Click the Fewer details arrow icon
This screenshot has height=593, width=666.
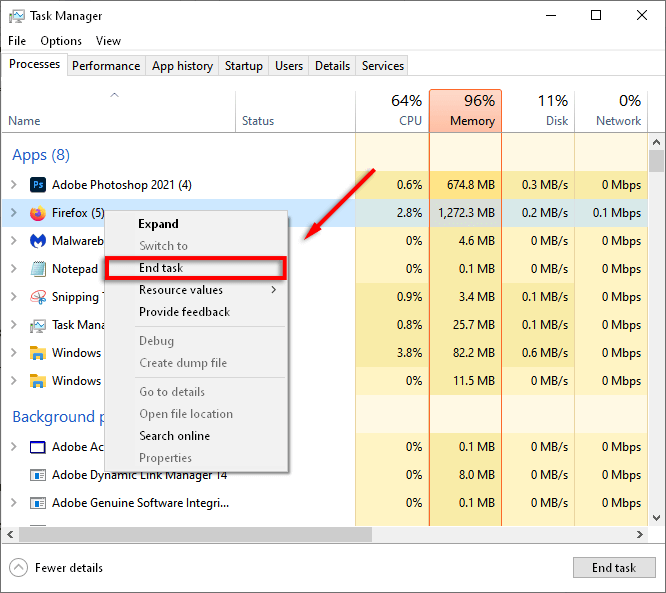tap(18, 568)
